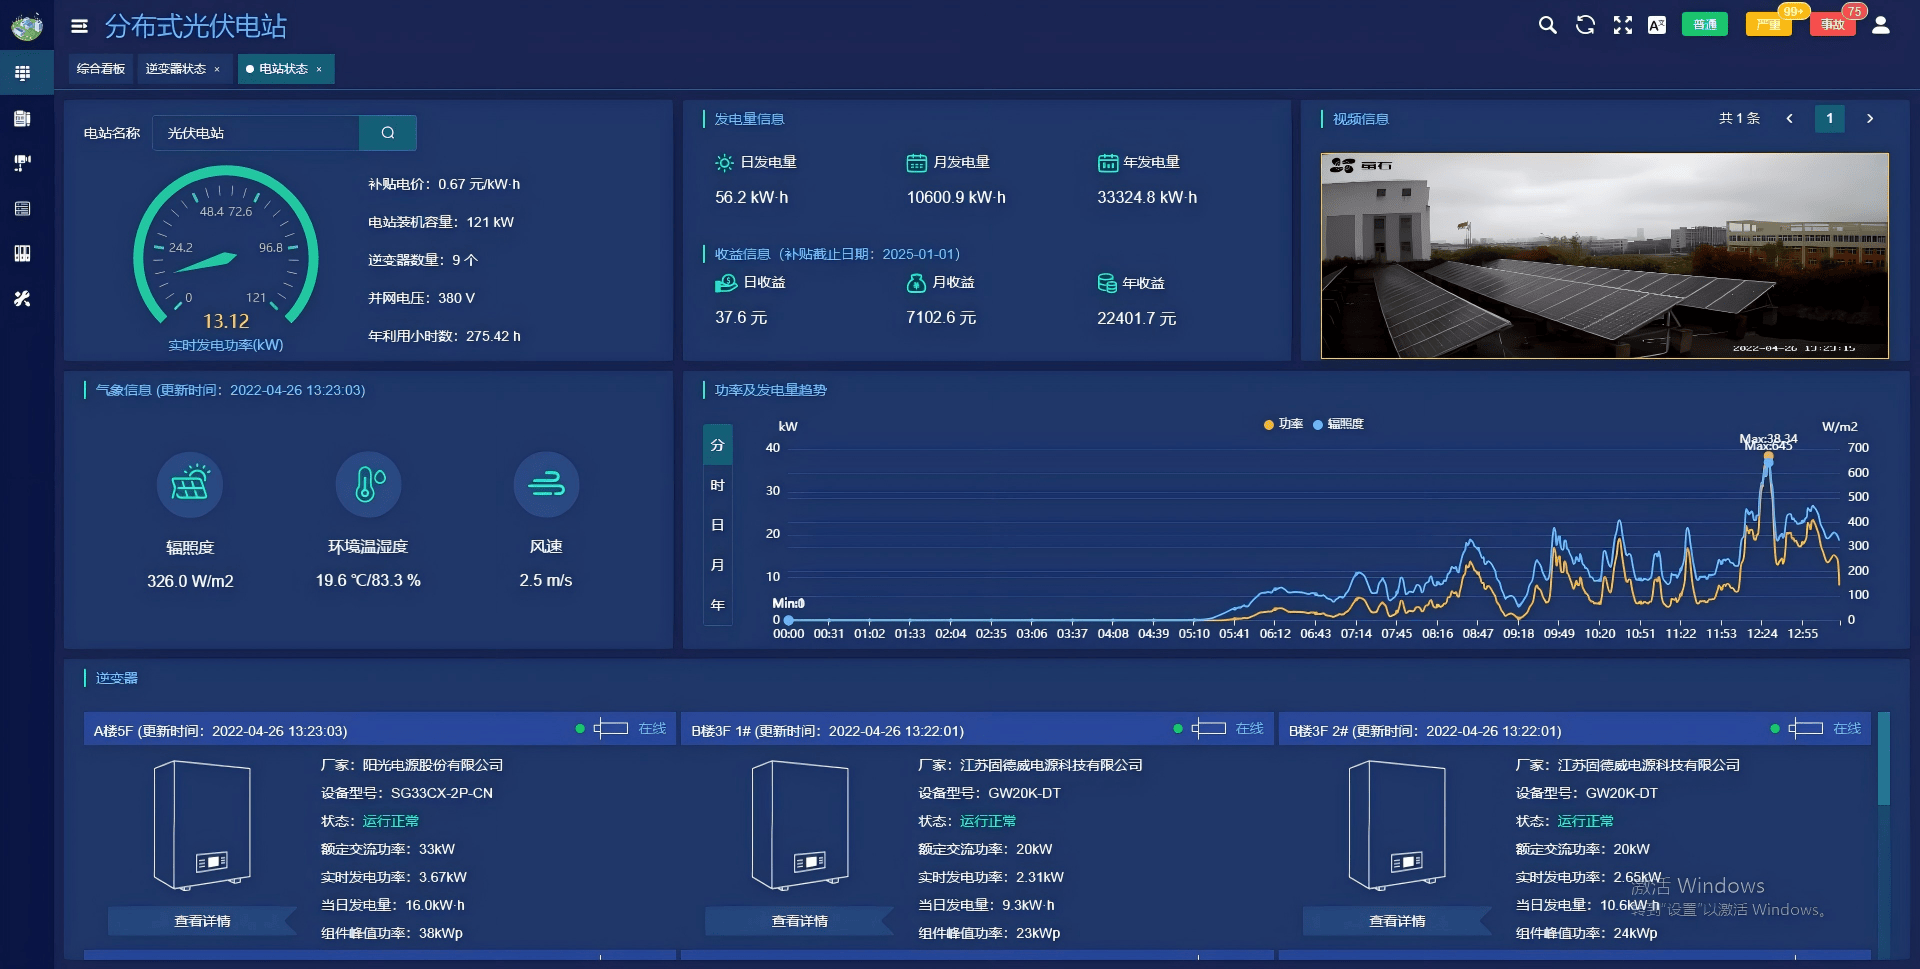Refresh the page using the header refresh icon
This screenshot has height=969, width=1920.
1585,25
